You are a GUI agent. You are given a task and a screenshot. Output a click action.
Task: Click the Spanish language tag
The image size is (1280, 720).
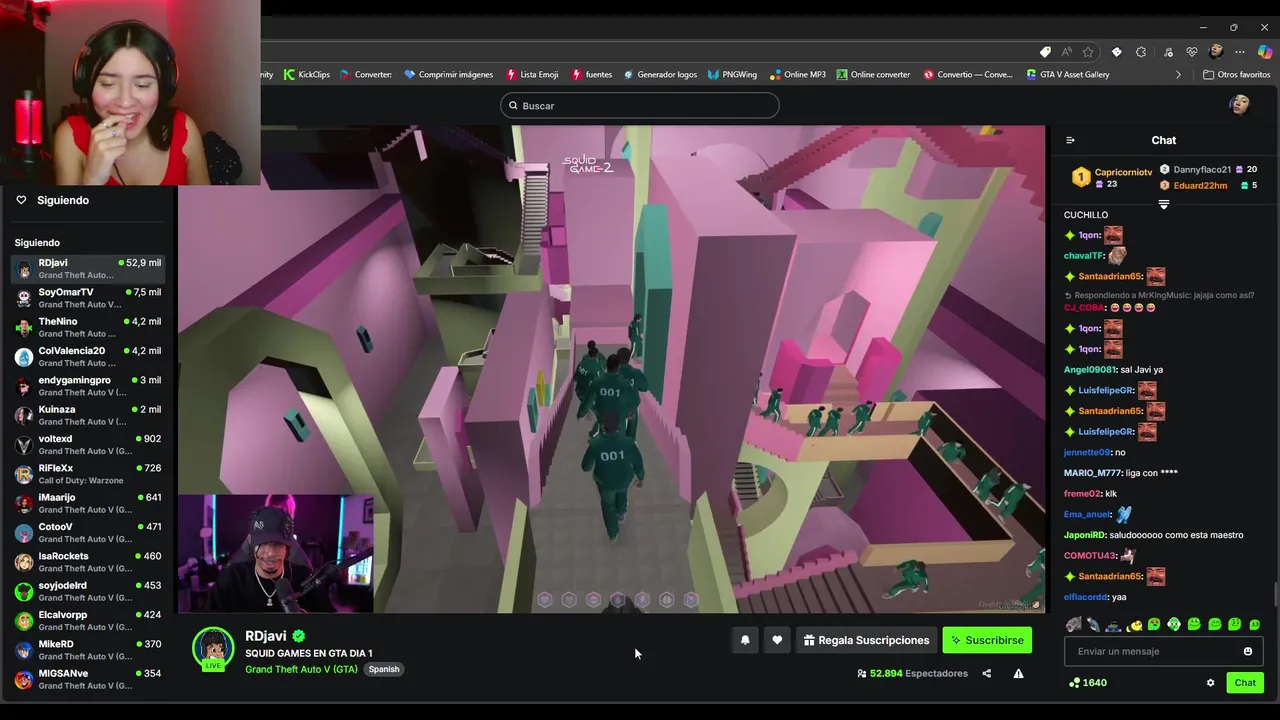coord(383,669)
